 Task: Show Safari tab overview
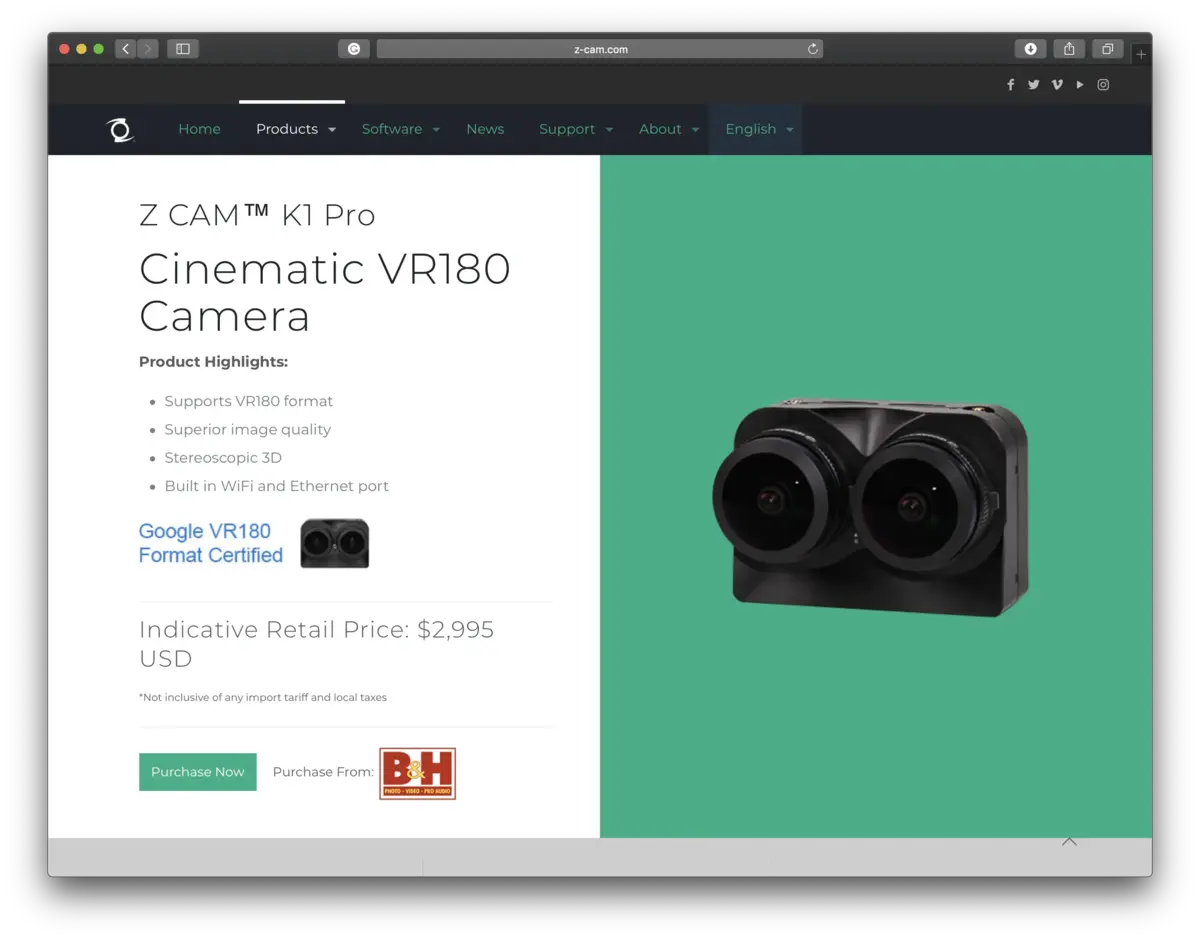coord(1108,49)
